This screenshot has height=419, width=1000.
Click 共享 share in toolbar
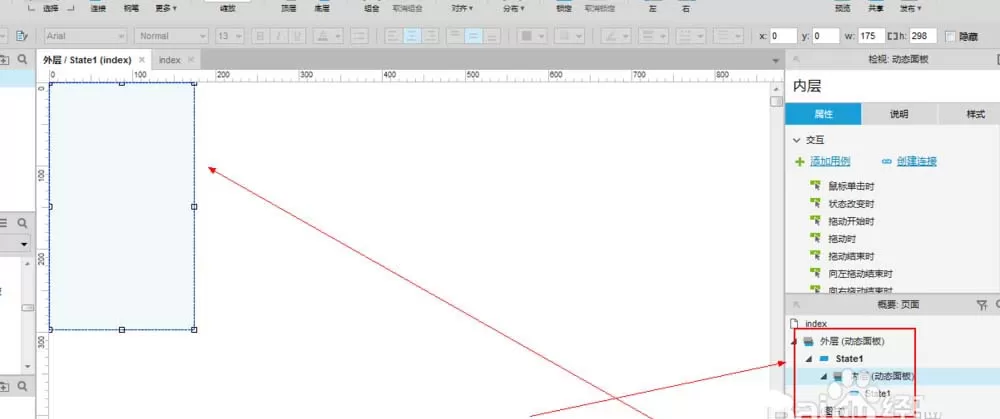click(877, 9)
